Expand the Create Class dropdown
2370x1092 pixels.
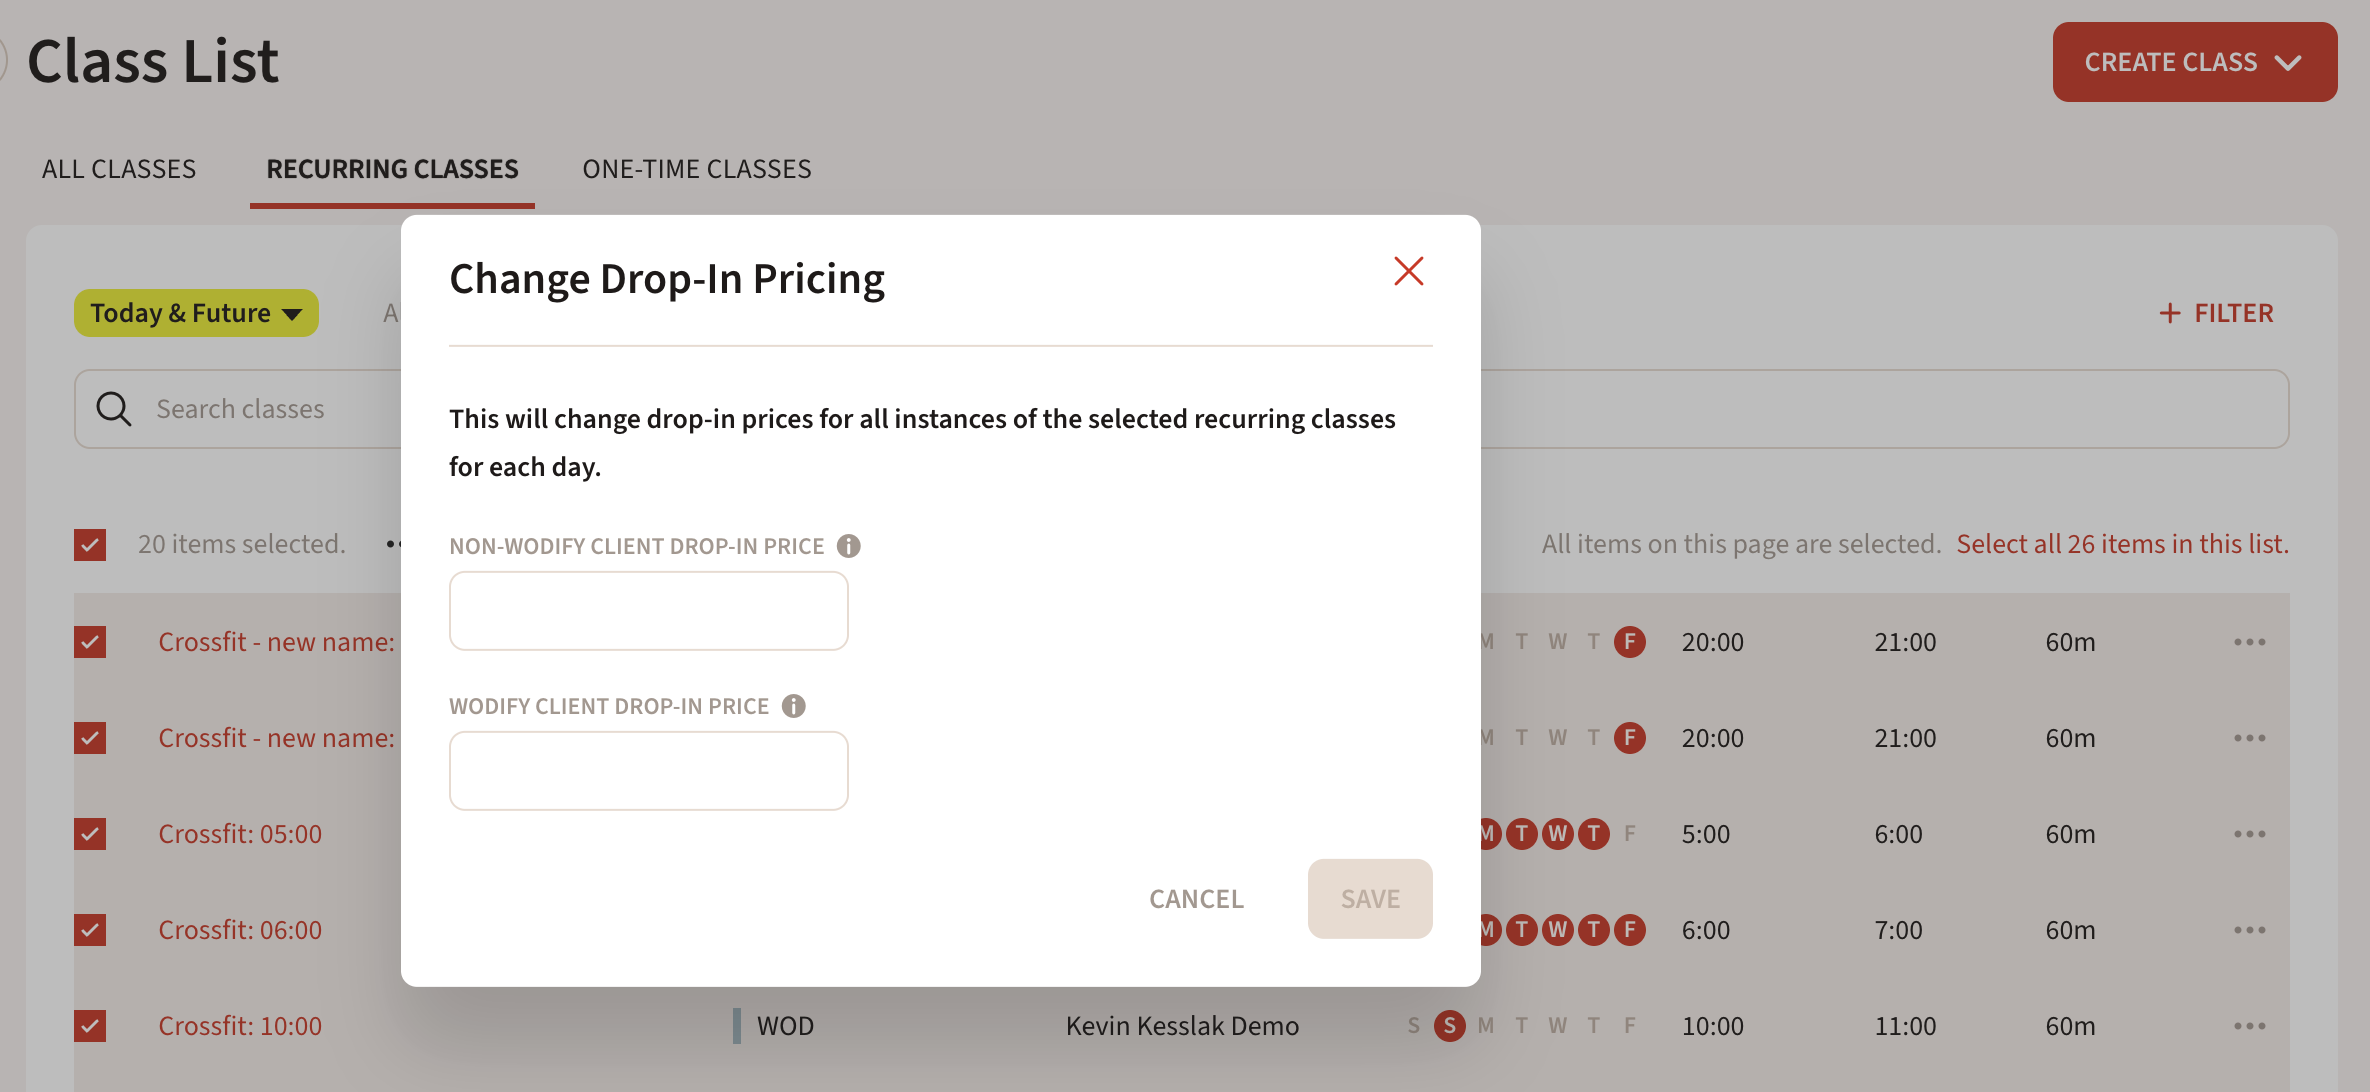2194,62
